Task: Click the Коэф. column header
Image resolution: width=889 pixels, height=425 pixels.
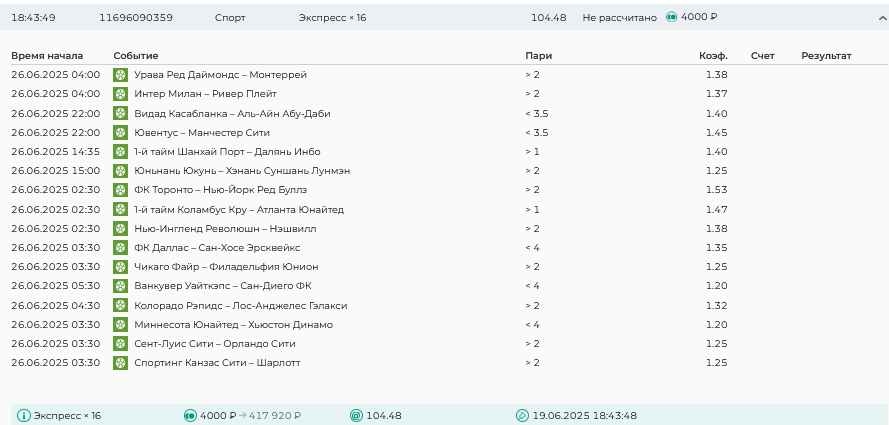Action: click(x=713, y=56)
